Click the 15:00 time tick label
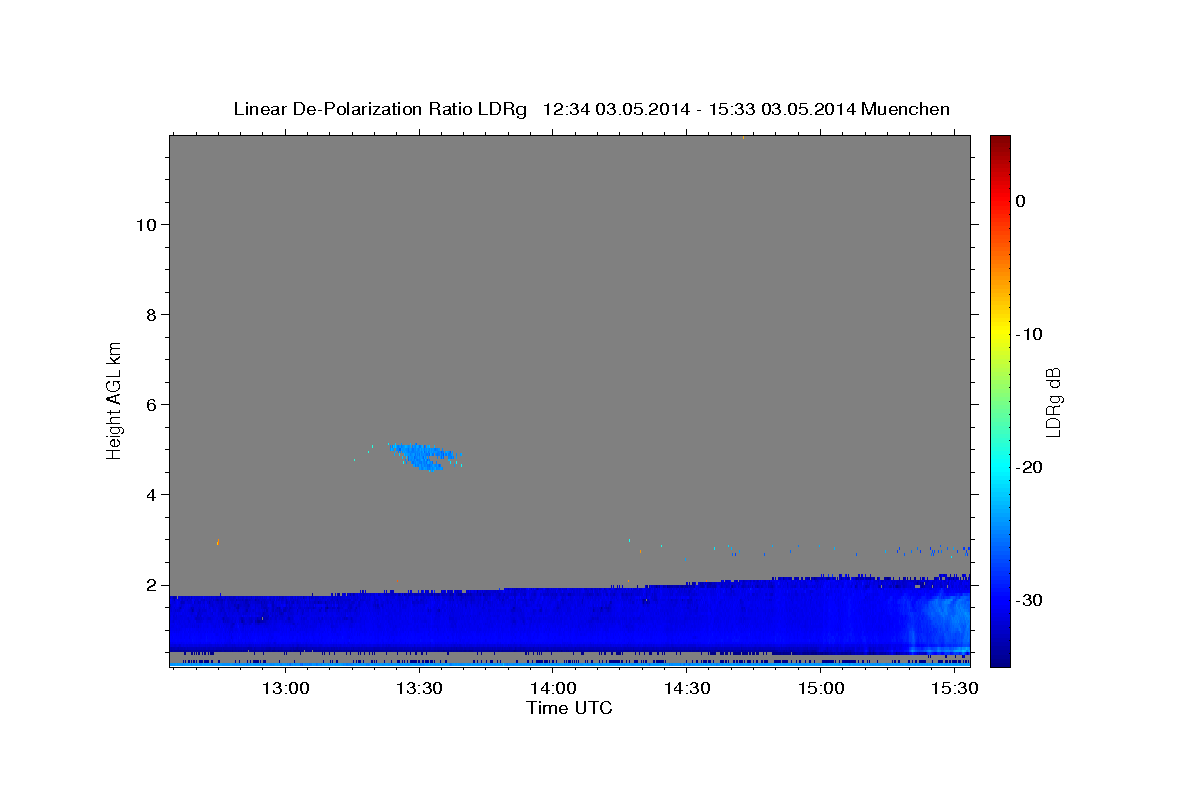Screen dimensions: 1200x800 [821, 689]
